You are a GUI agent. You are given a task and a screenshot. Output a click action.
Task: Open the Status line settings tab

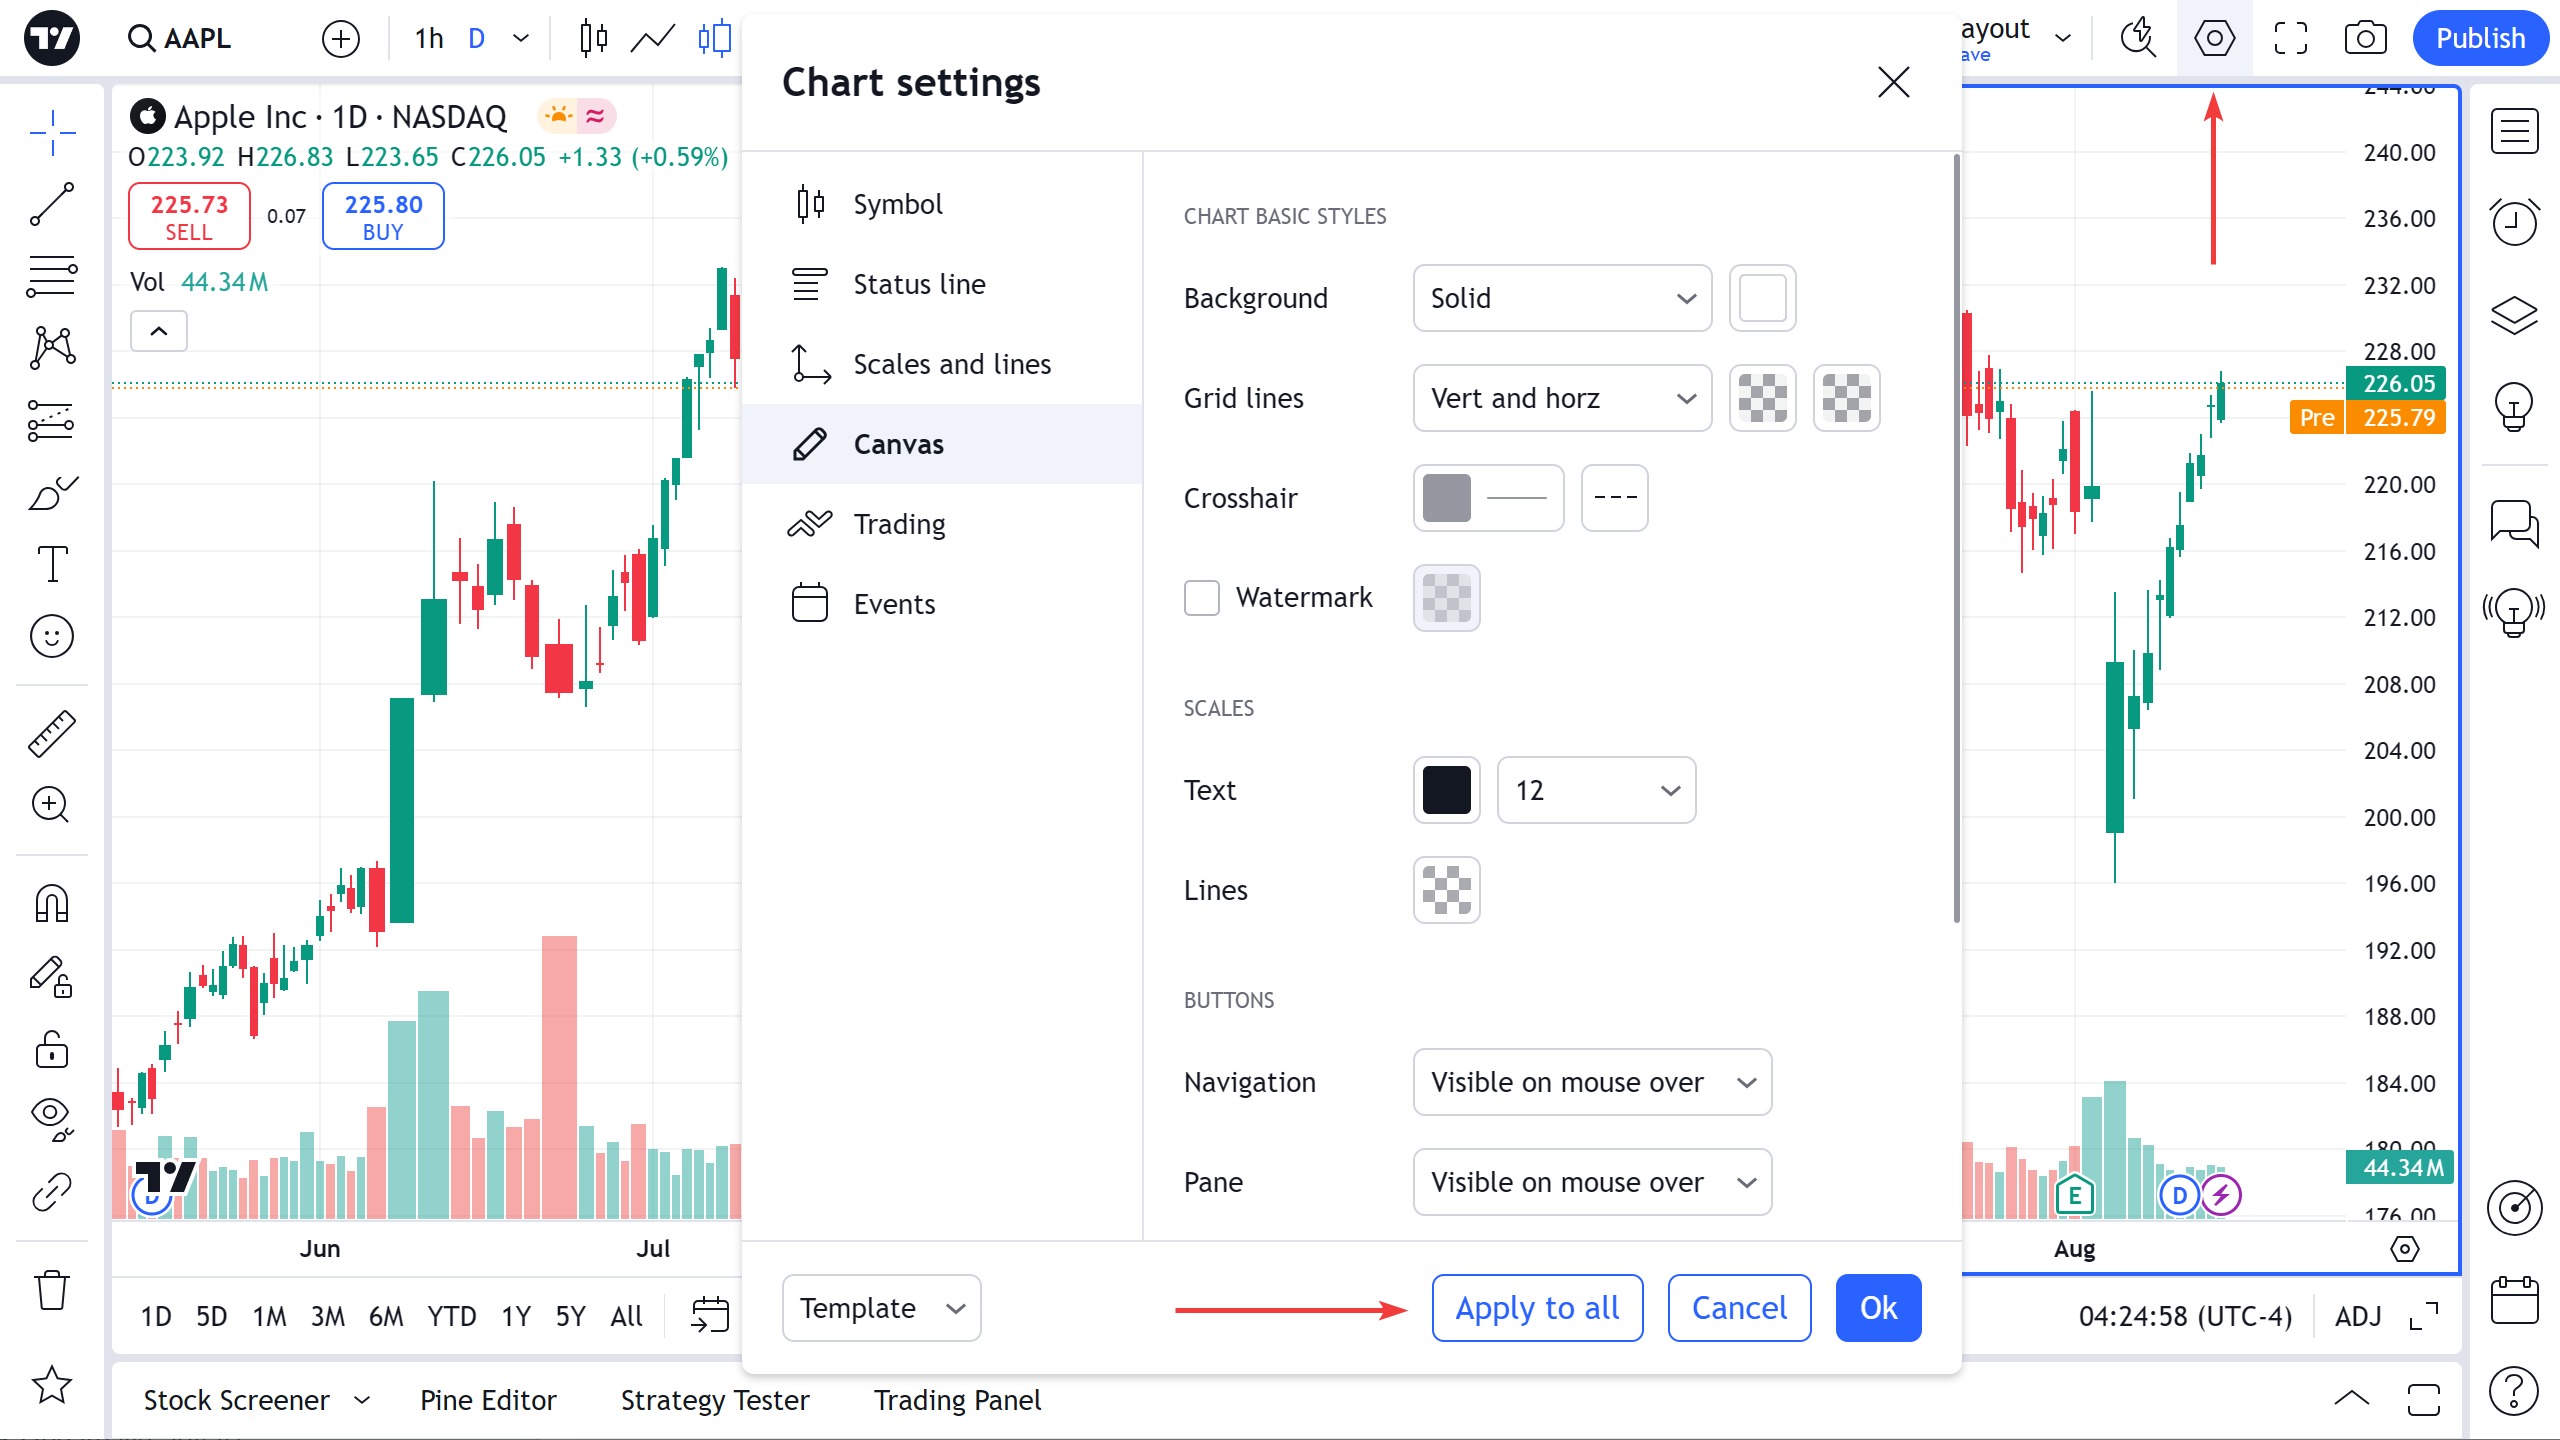tap(919, 284)
